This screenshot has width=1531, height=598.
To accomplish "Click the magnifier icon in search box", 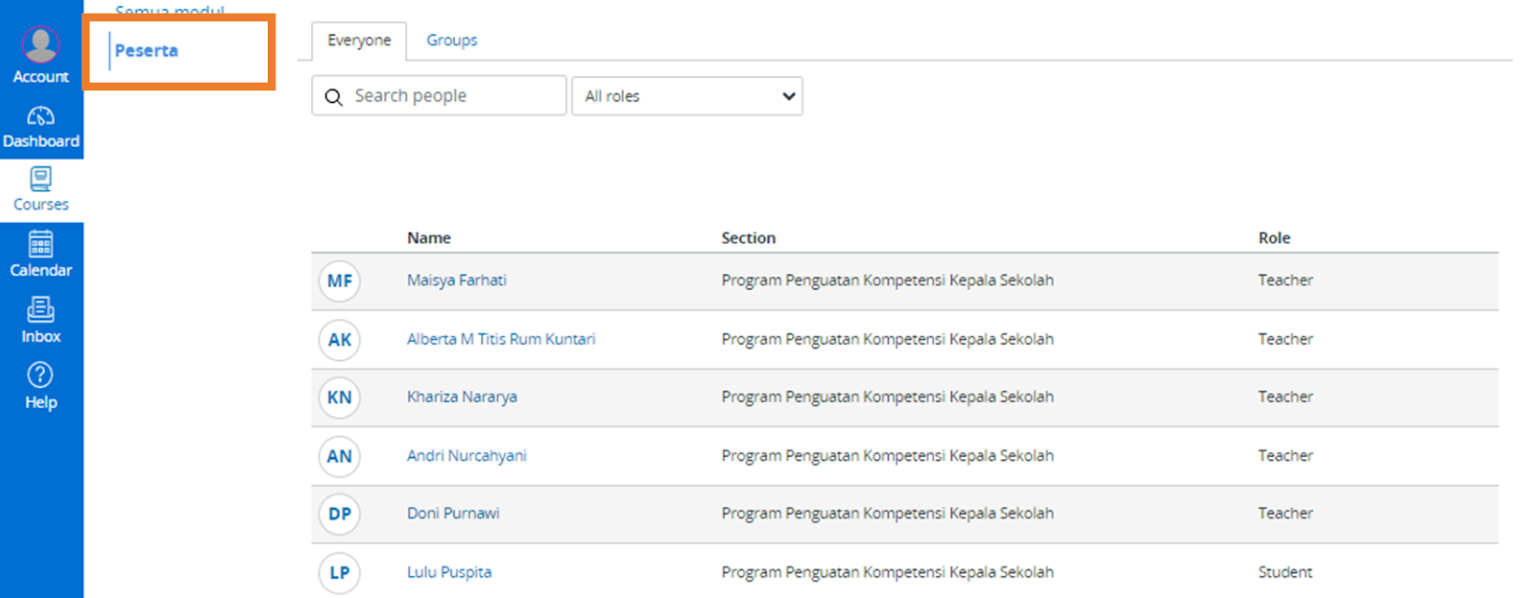I will [x=334, y=97].
